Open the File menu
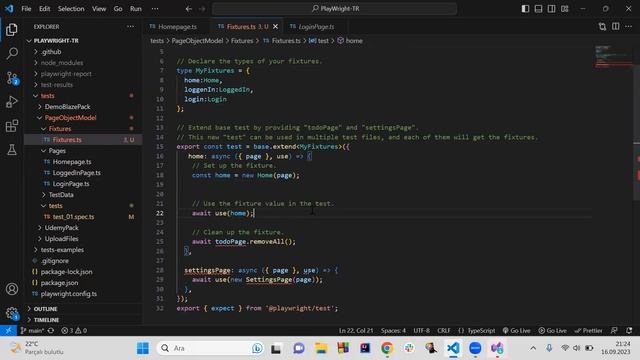This screenshot has height=360, width=640. (x=26, y=9)
